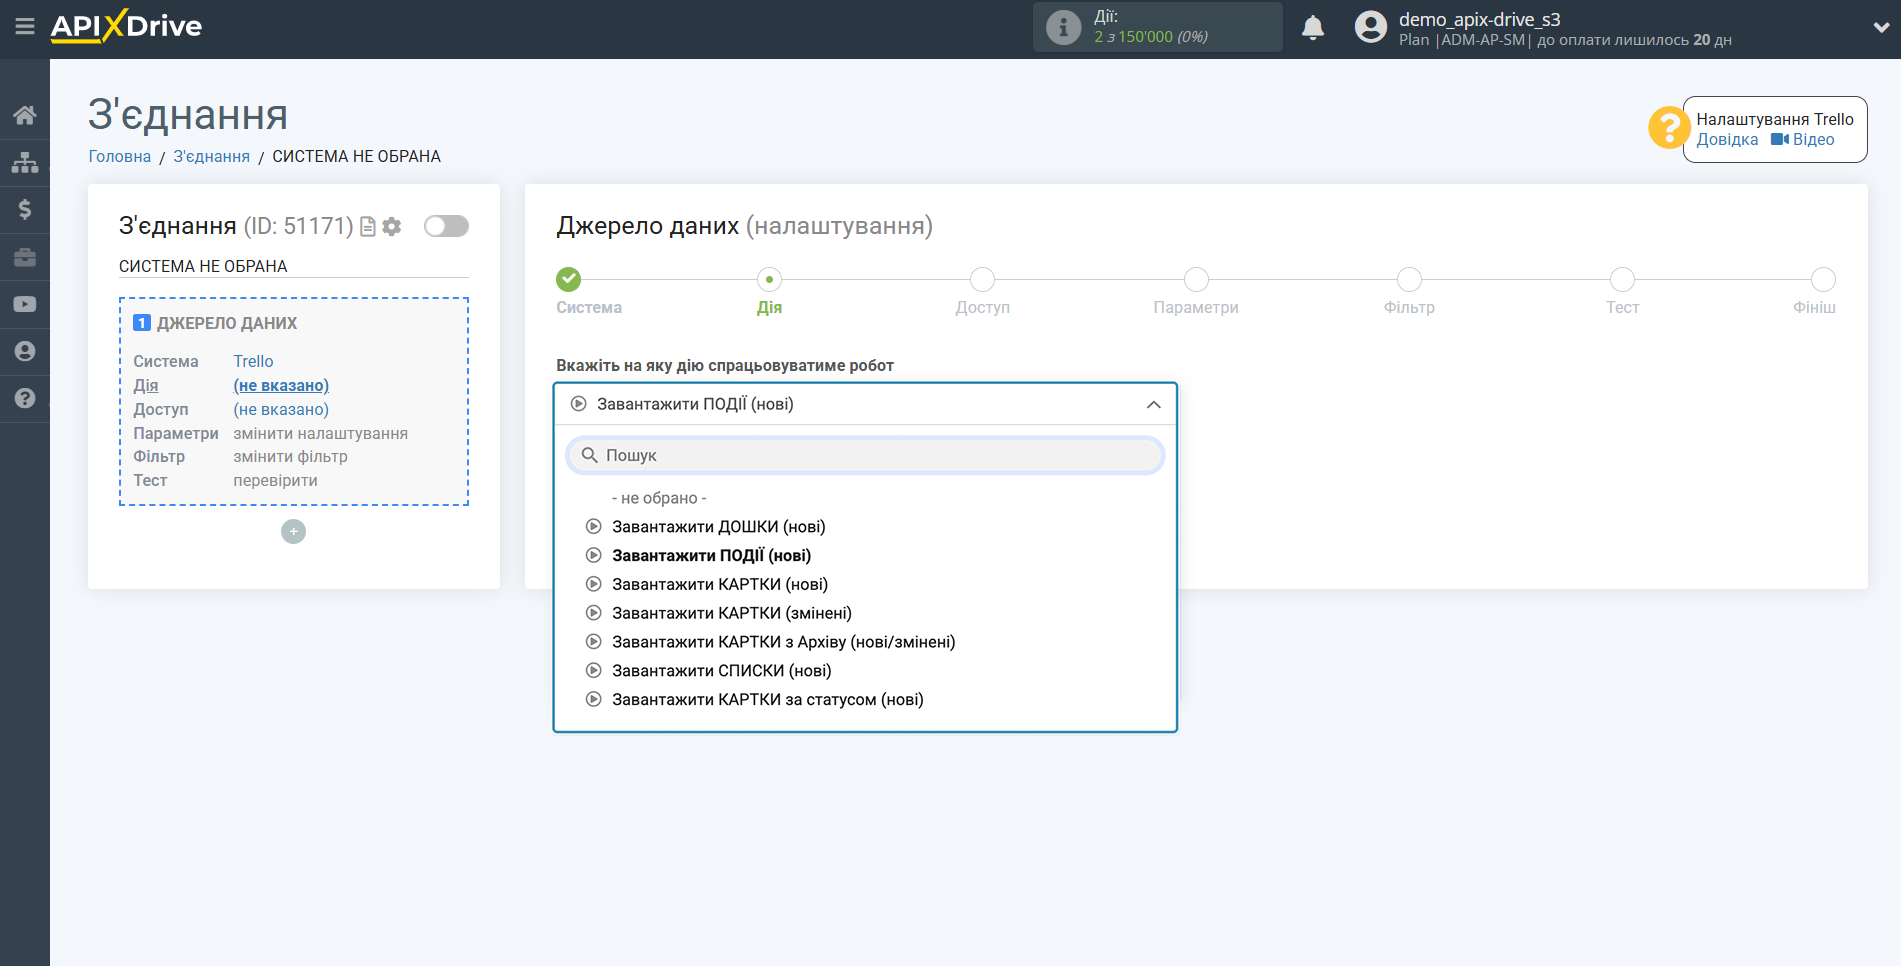This screenshot has width=1901, height=966.
Task: Select the Система completed step
Action: click(569, 279)
